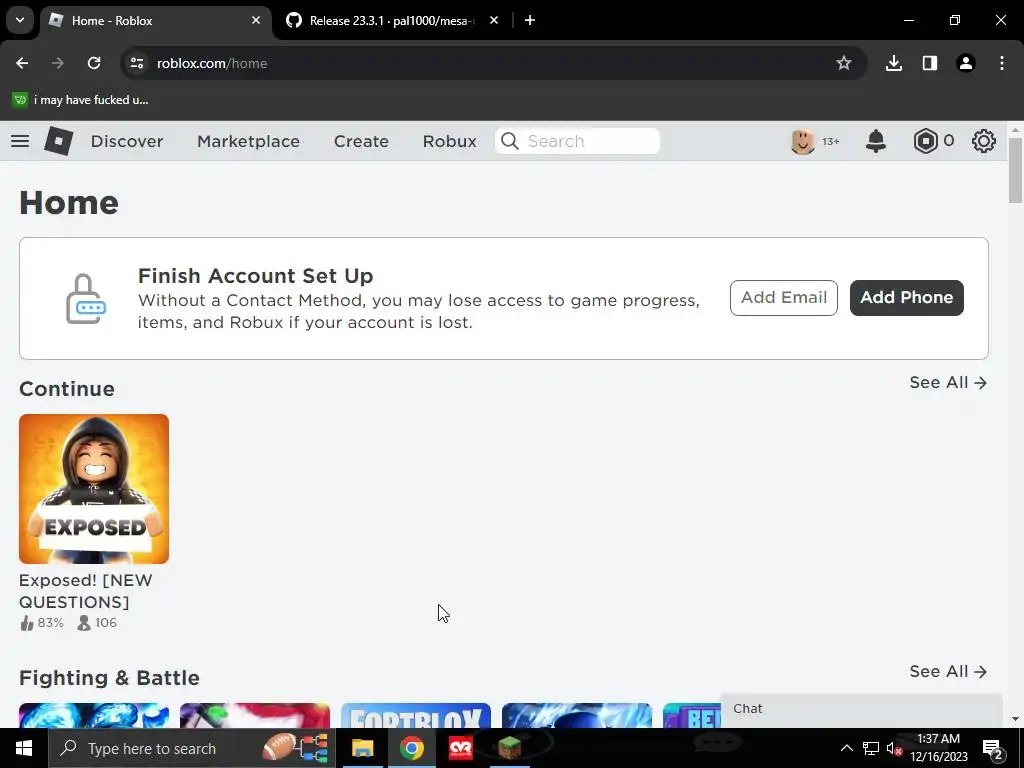View site information icon
The height and width of the screenshot is (768, 1024).
tap(136, 63)
